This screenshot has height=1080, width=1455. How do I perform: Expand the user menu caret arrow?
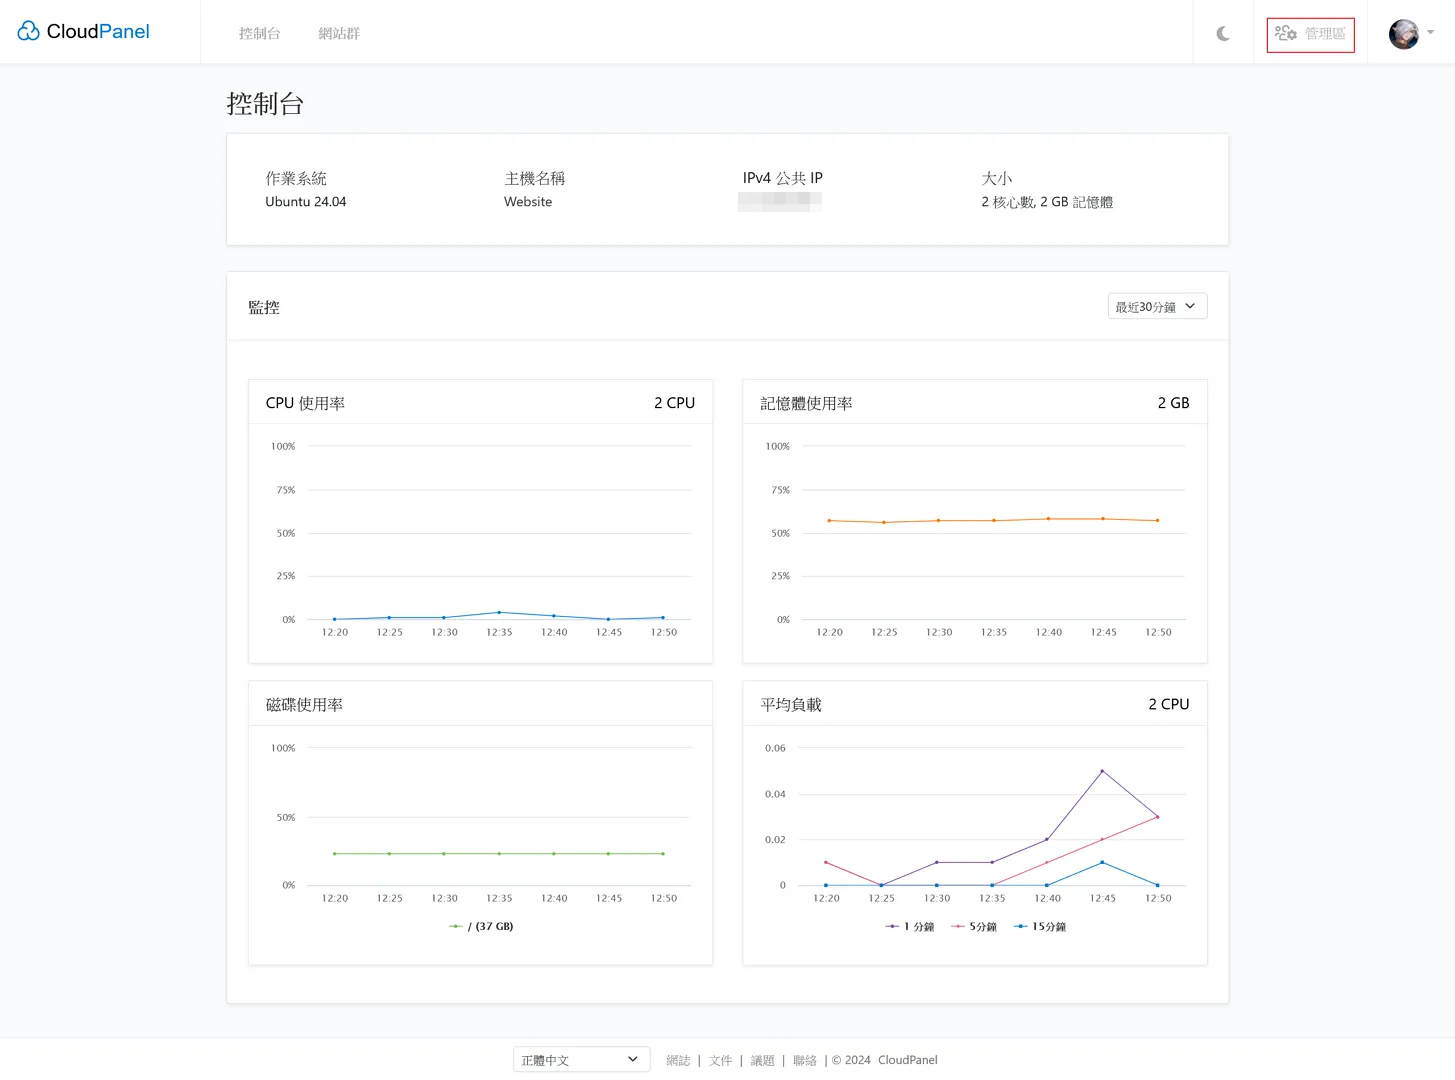[1430, 33]
